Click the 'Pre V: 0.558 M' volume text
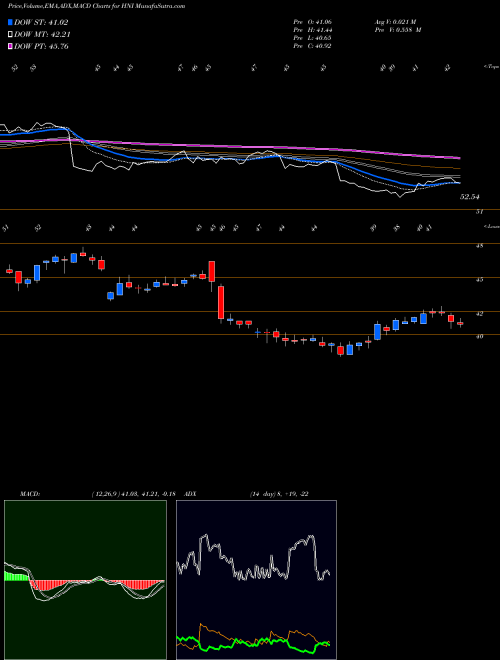Screen dimensions: 500x660 coord(398,30)
